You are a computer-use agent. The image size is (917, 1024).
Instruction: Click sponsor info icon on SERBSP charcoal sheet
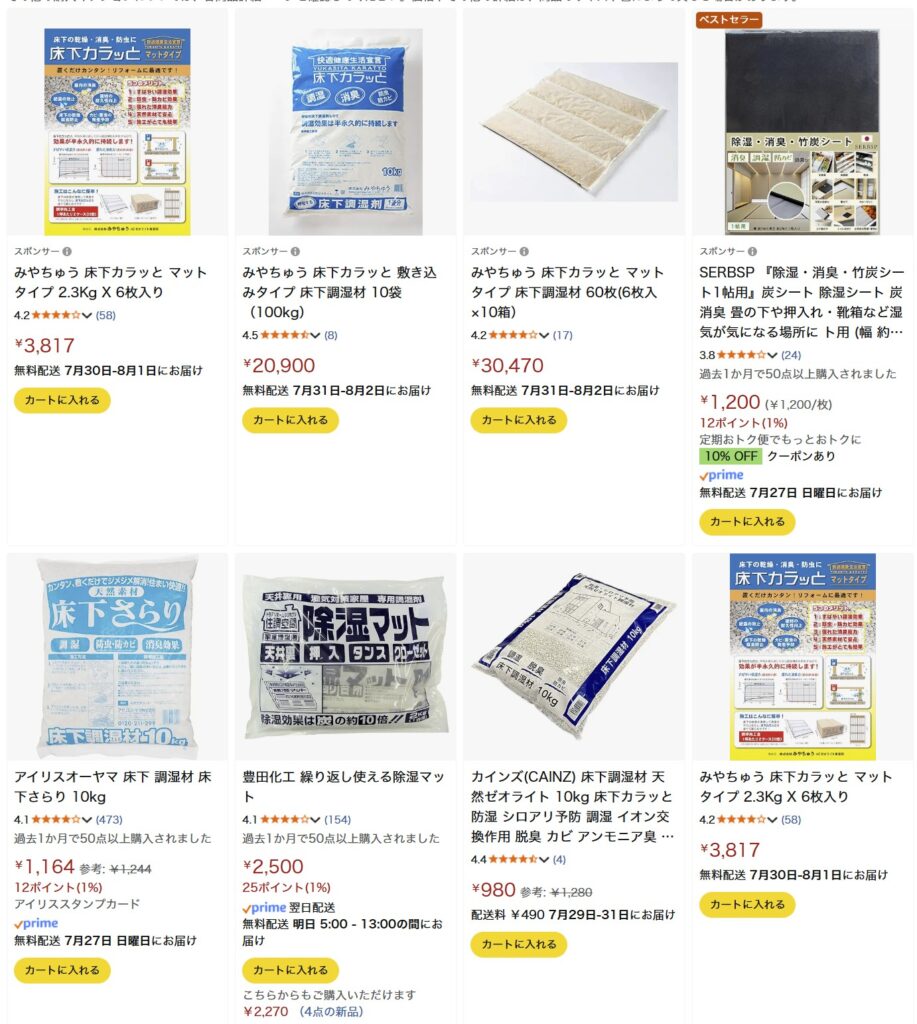coord(752,251)
